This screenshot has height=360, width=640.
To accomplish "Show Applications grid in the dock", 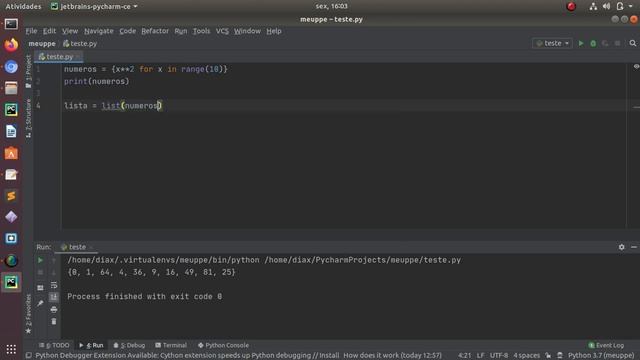I will coord(11,349).
